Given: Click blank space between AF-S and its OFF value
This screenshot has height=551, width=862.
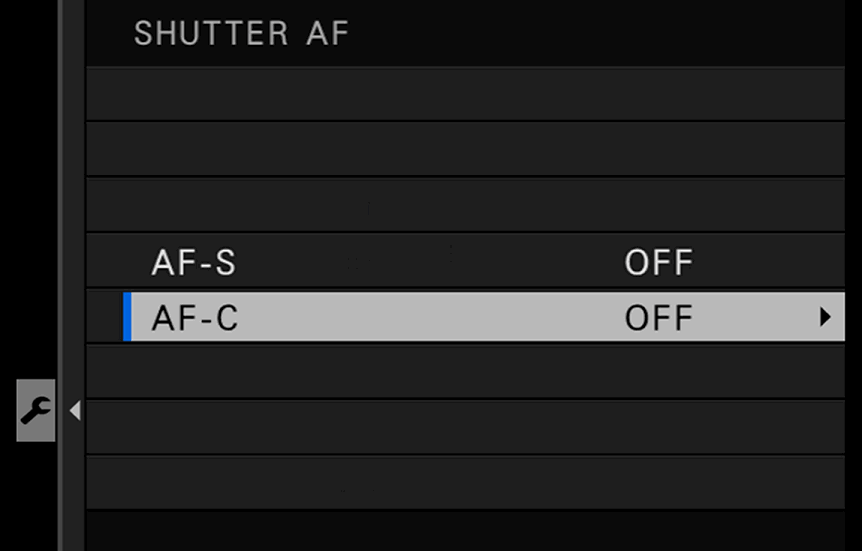Looking at the screenshot, I should 429,262.
